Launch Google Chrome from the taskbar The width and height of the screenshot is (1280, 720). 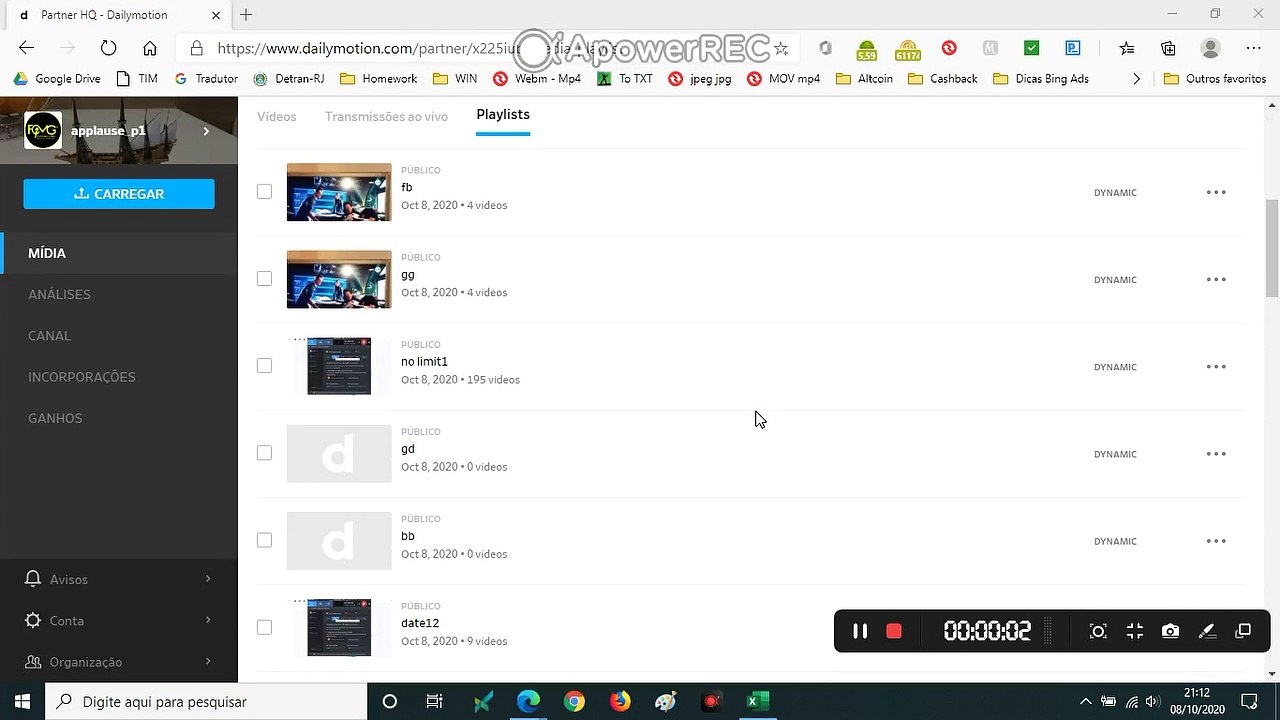574,701
